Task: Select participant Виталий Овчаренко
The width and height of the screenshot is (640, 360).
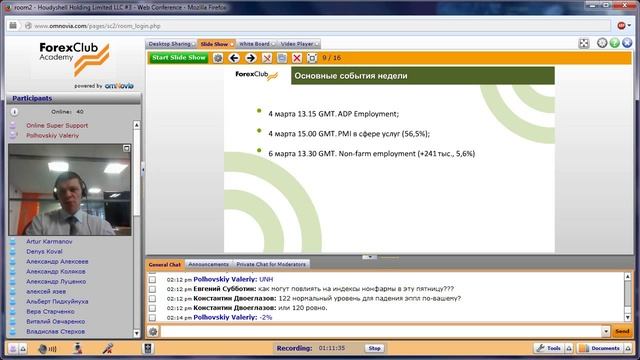Action: click(x=56, y=322)
